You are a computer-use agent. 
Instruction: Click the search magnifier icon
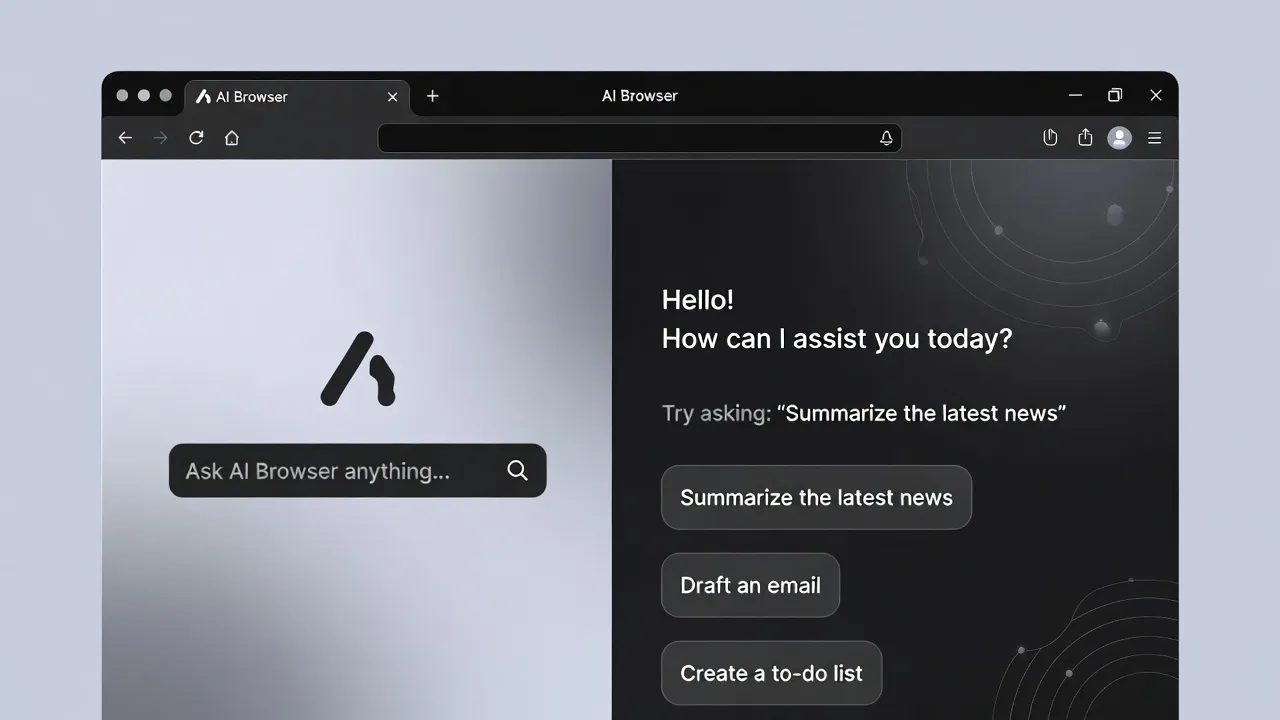click(517, 470)
